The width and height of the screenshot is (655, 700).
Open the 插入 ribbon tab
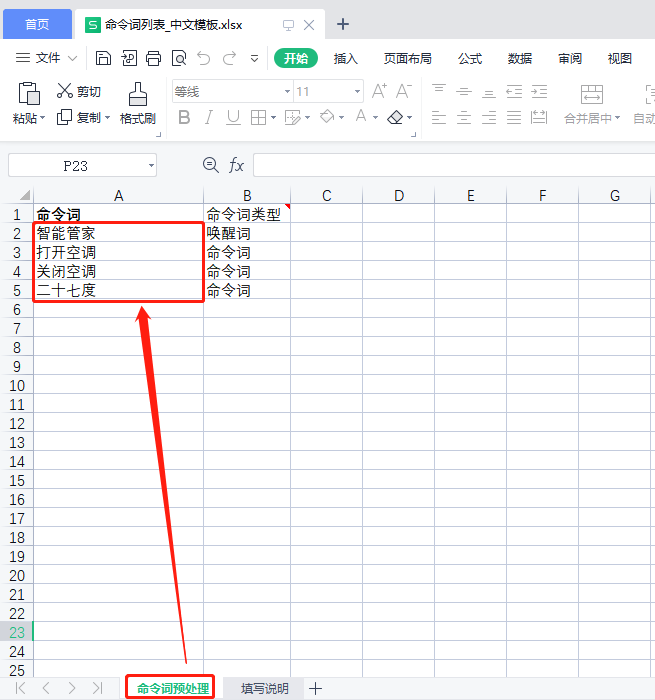[x=346, y=58]
